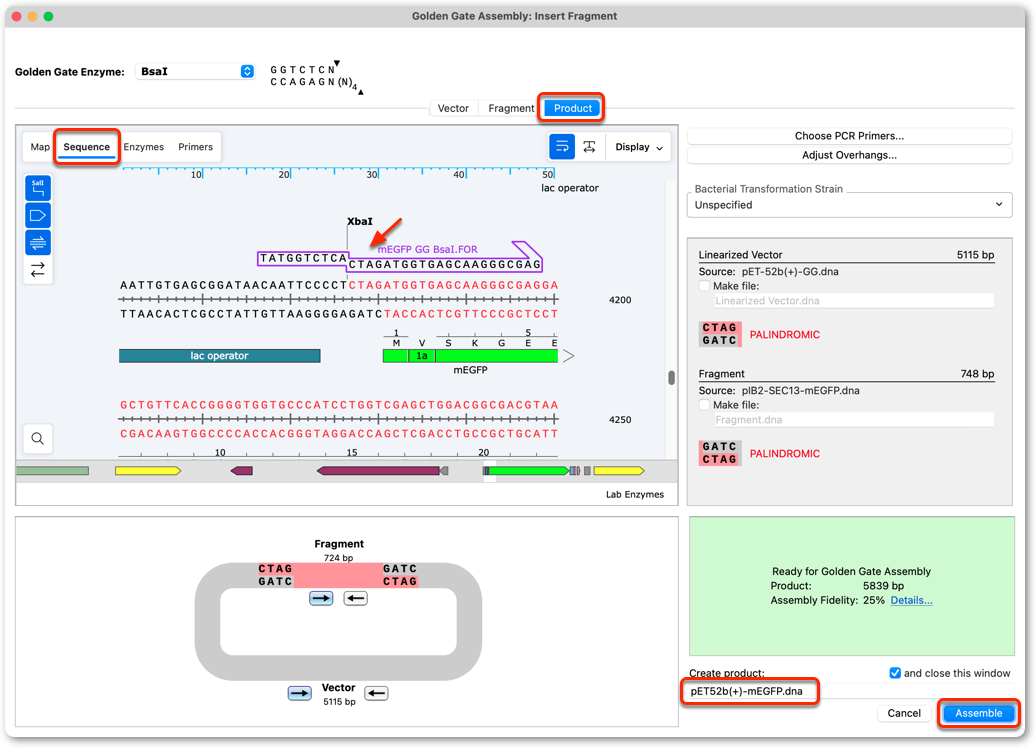Click the yellow arrow feature right of mEGFP

coord(619,470)
